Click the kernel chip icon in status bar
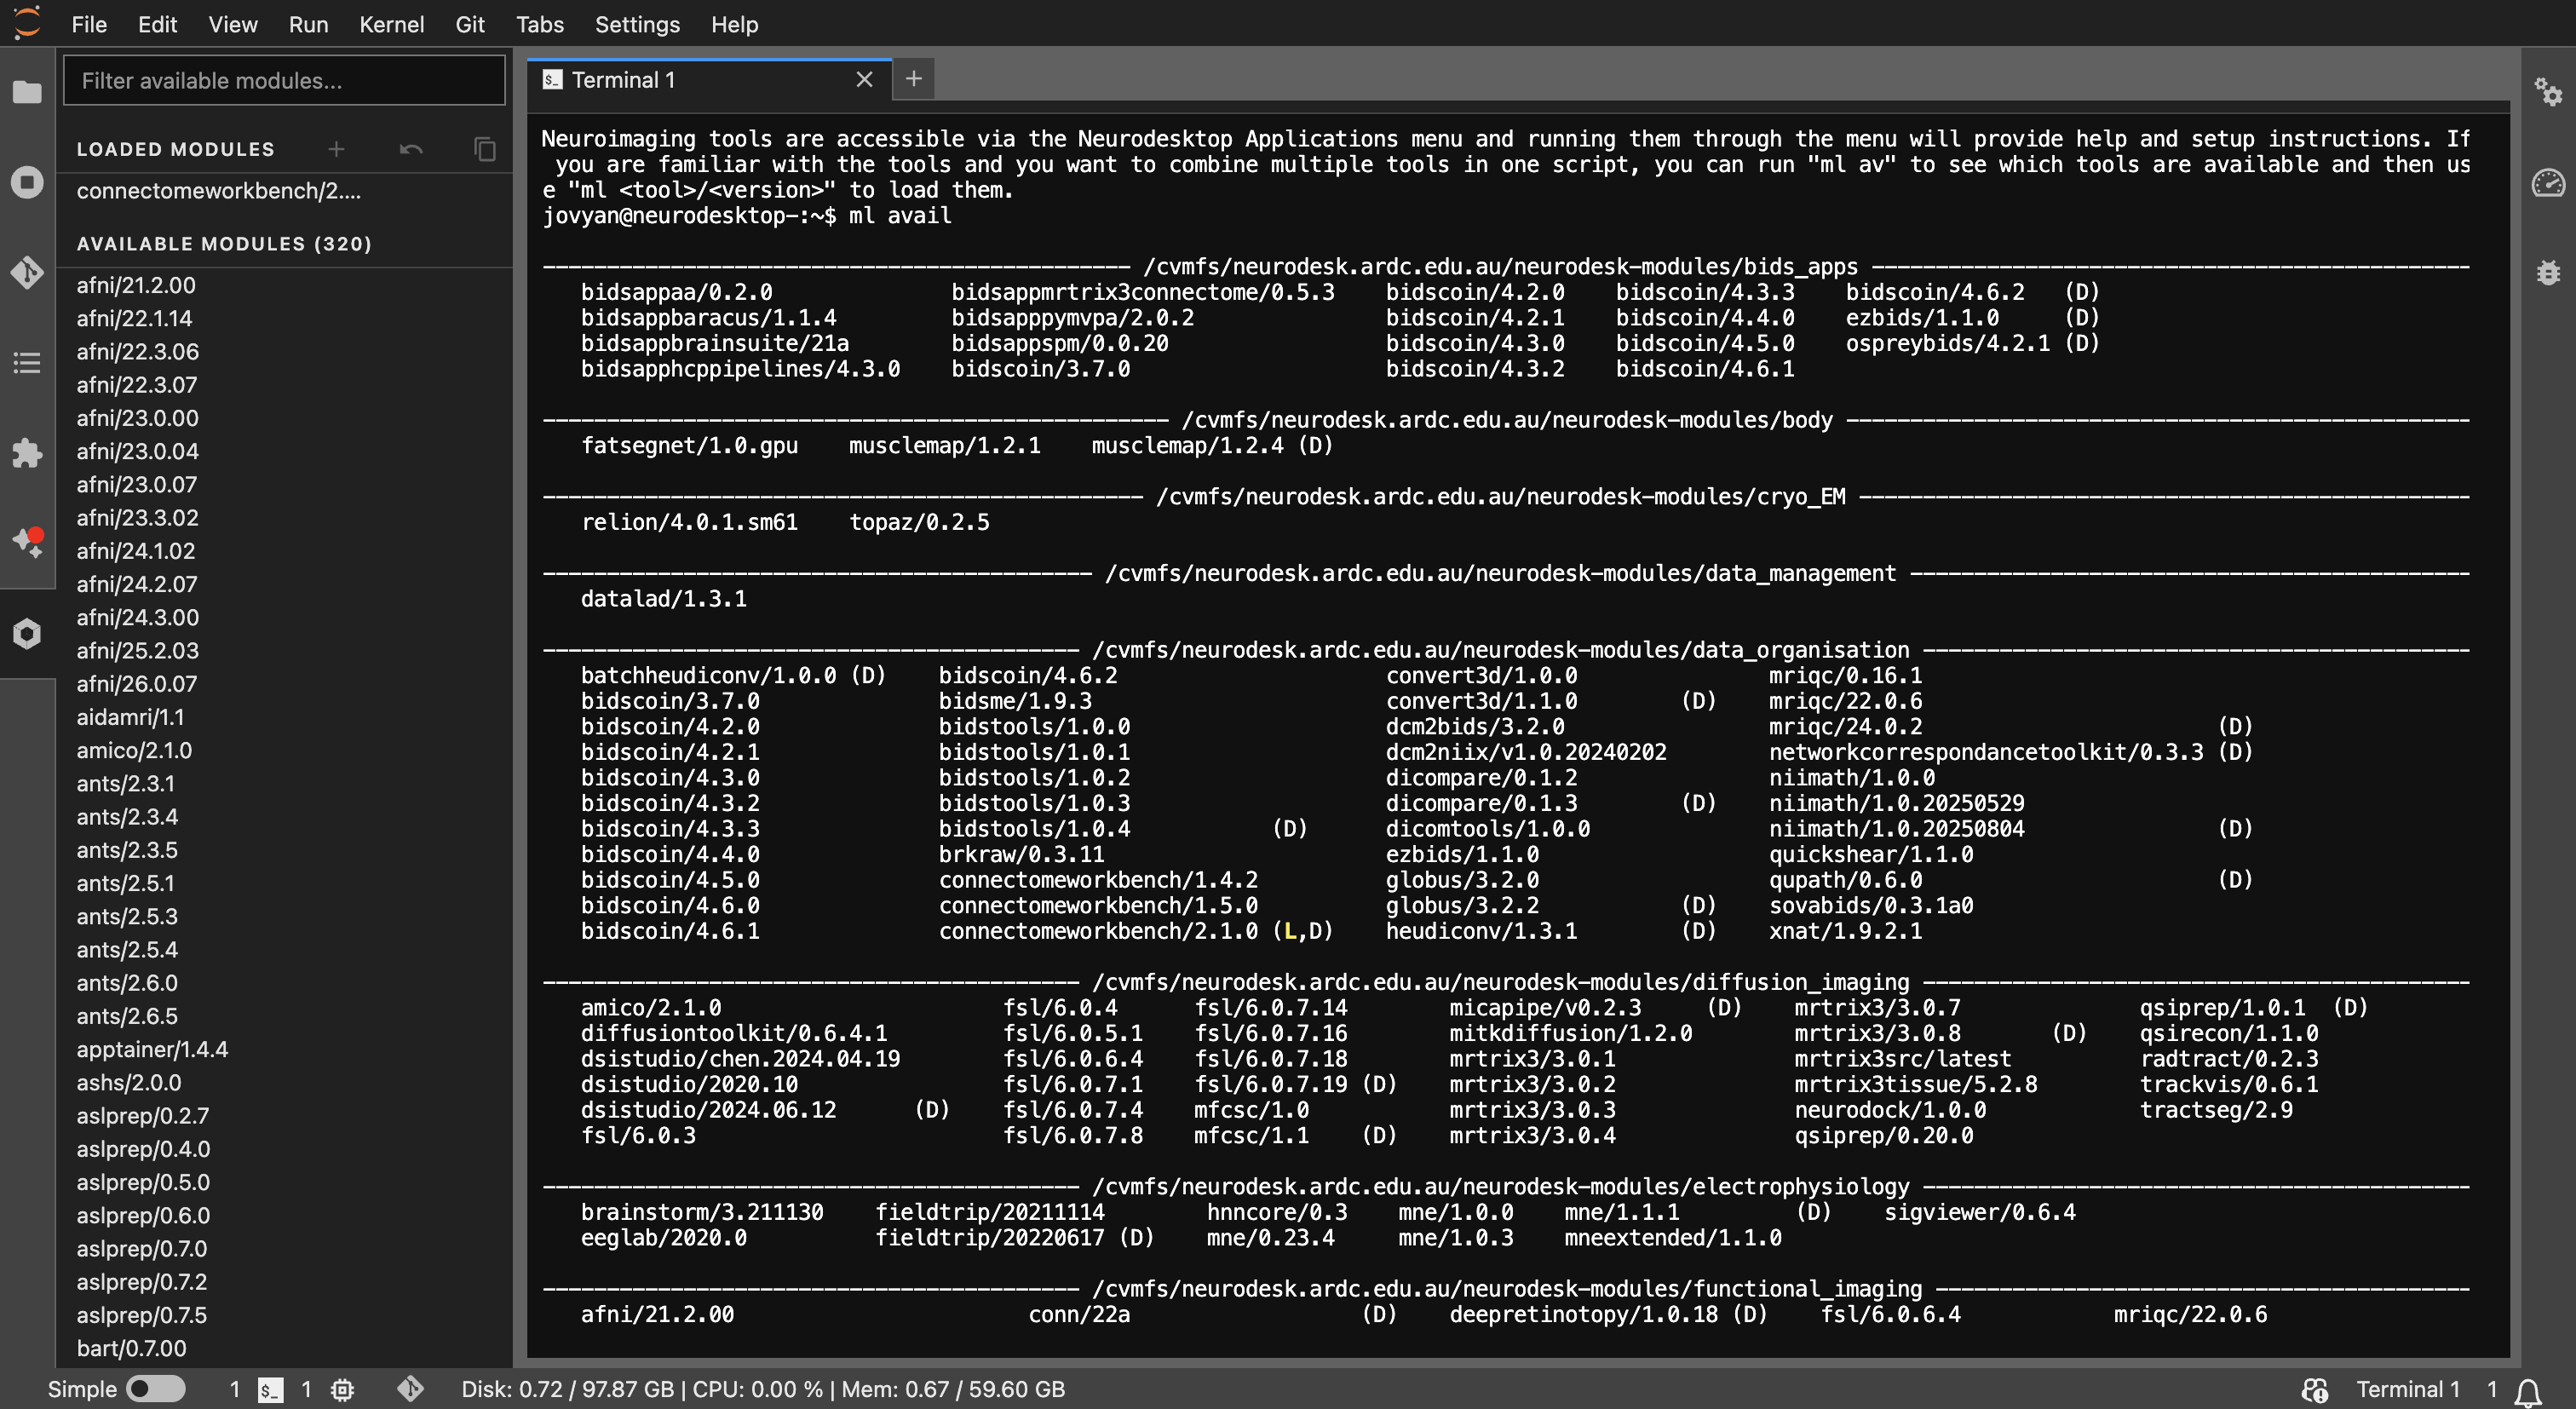This screenshot has width=2576, height=1409. 342,1389
